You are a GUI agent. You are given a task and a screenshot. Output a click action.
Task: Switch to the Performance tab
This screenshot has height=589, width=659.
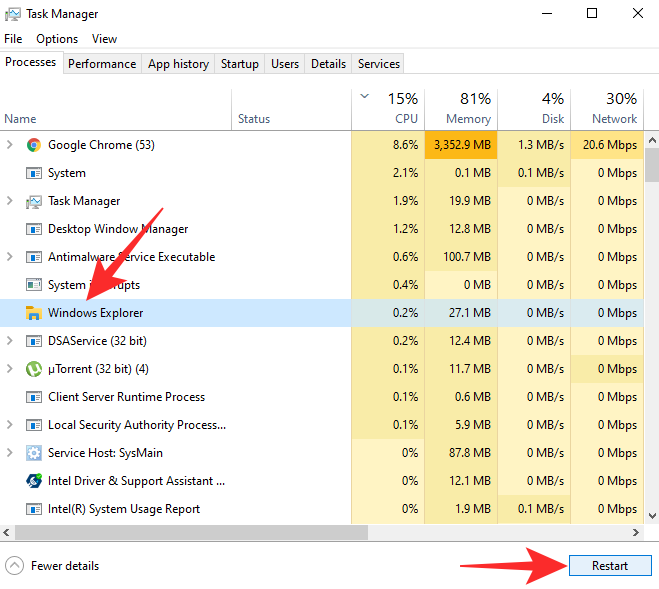point(102,64)
